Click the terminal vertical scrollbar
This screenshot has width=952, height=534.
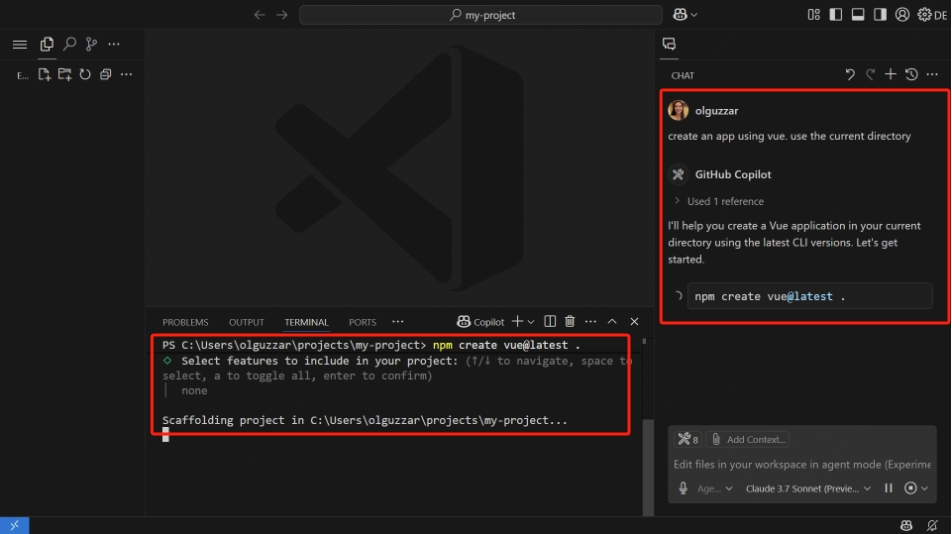pos(648,467)
